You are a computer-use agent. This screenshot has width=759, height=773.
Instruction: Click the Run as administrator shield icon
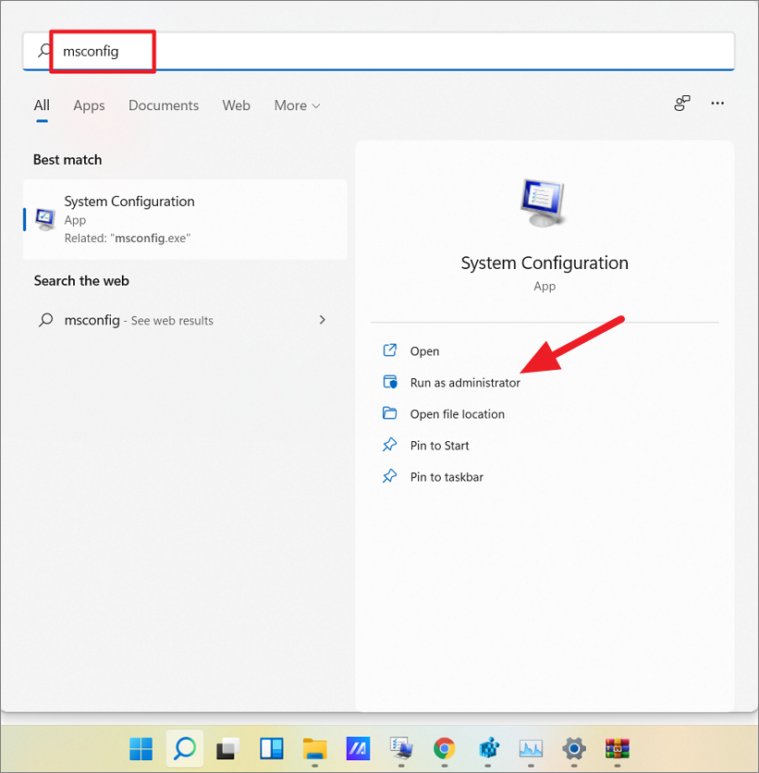[390, 382]
